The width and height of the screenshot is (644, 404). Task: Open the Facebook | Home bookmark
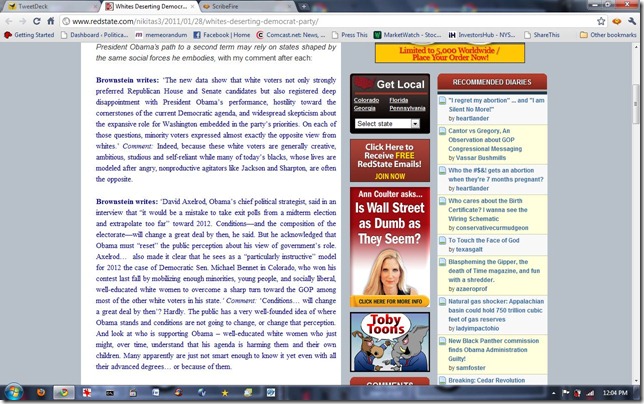point(222,35)
